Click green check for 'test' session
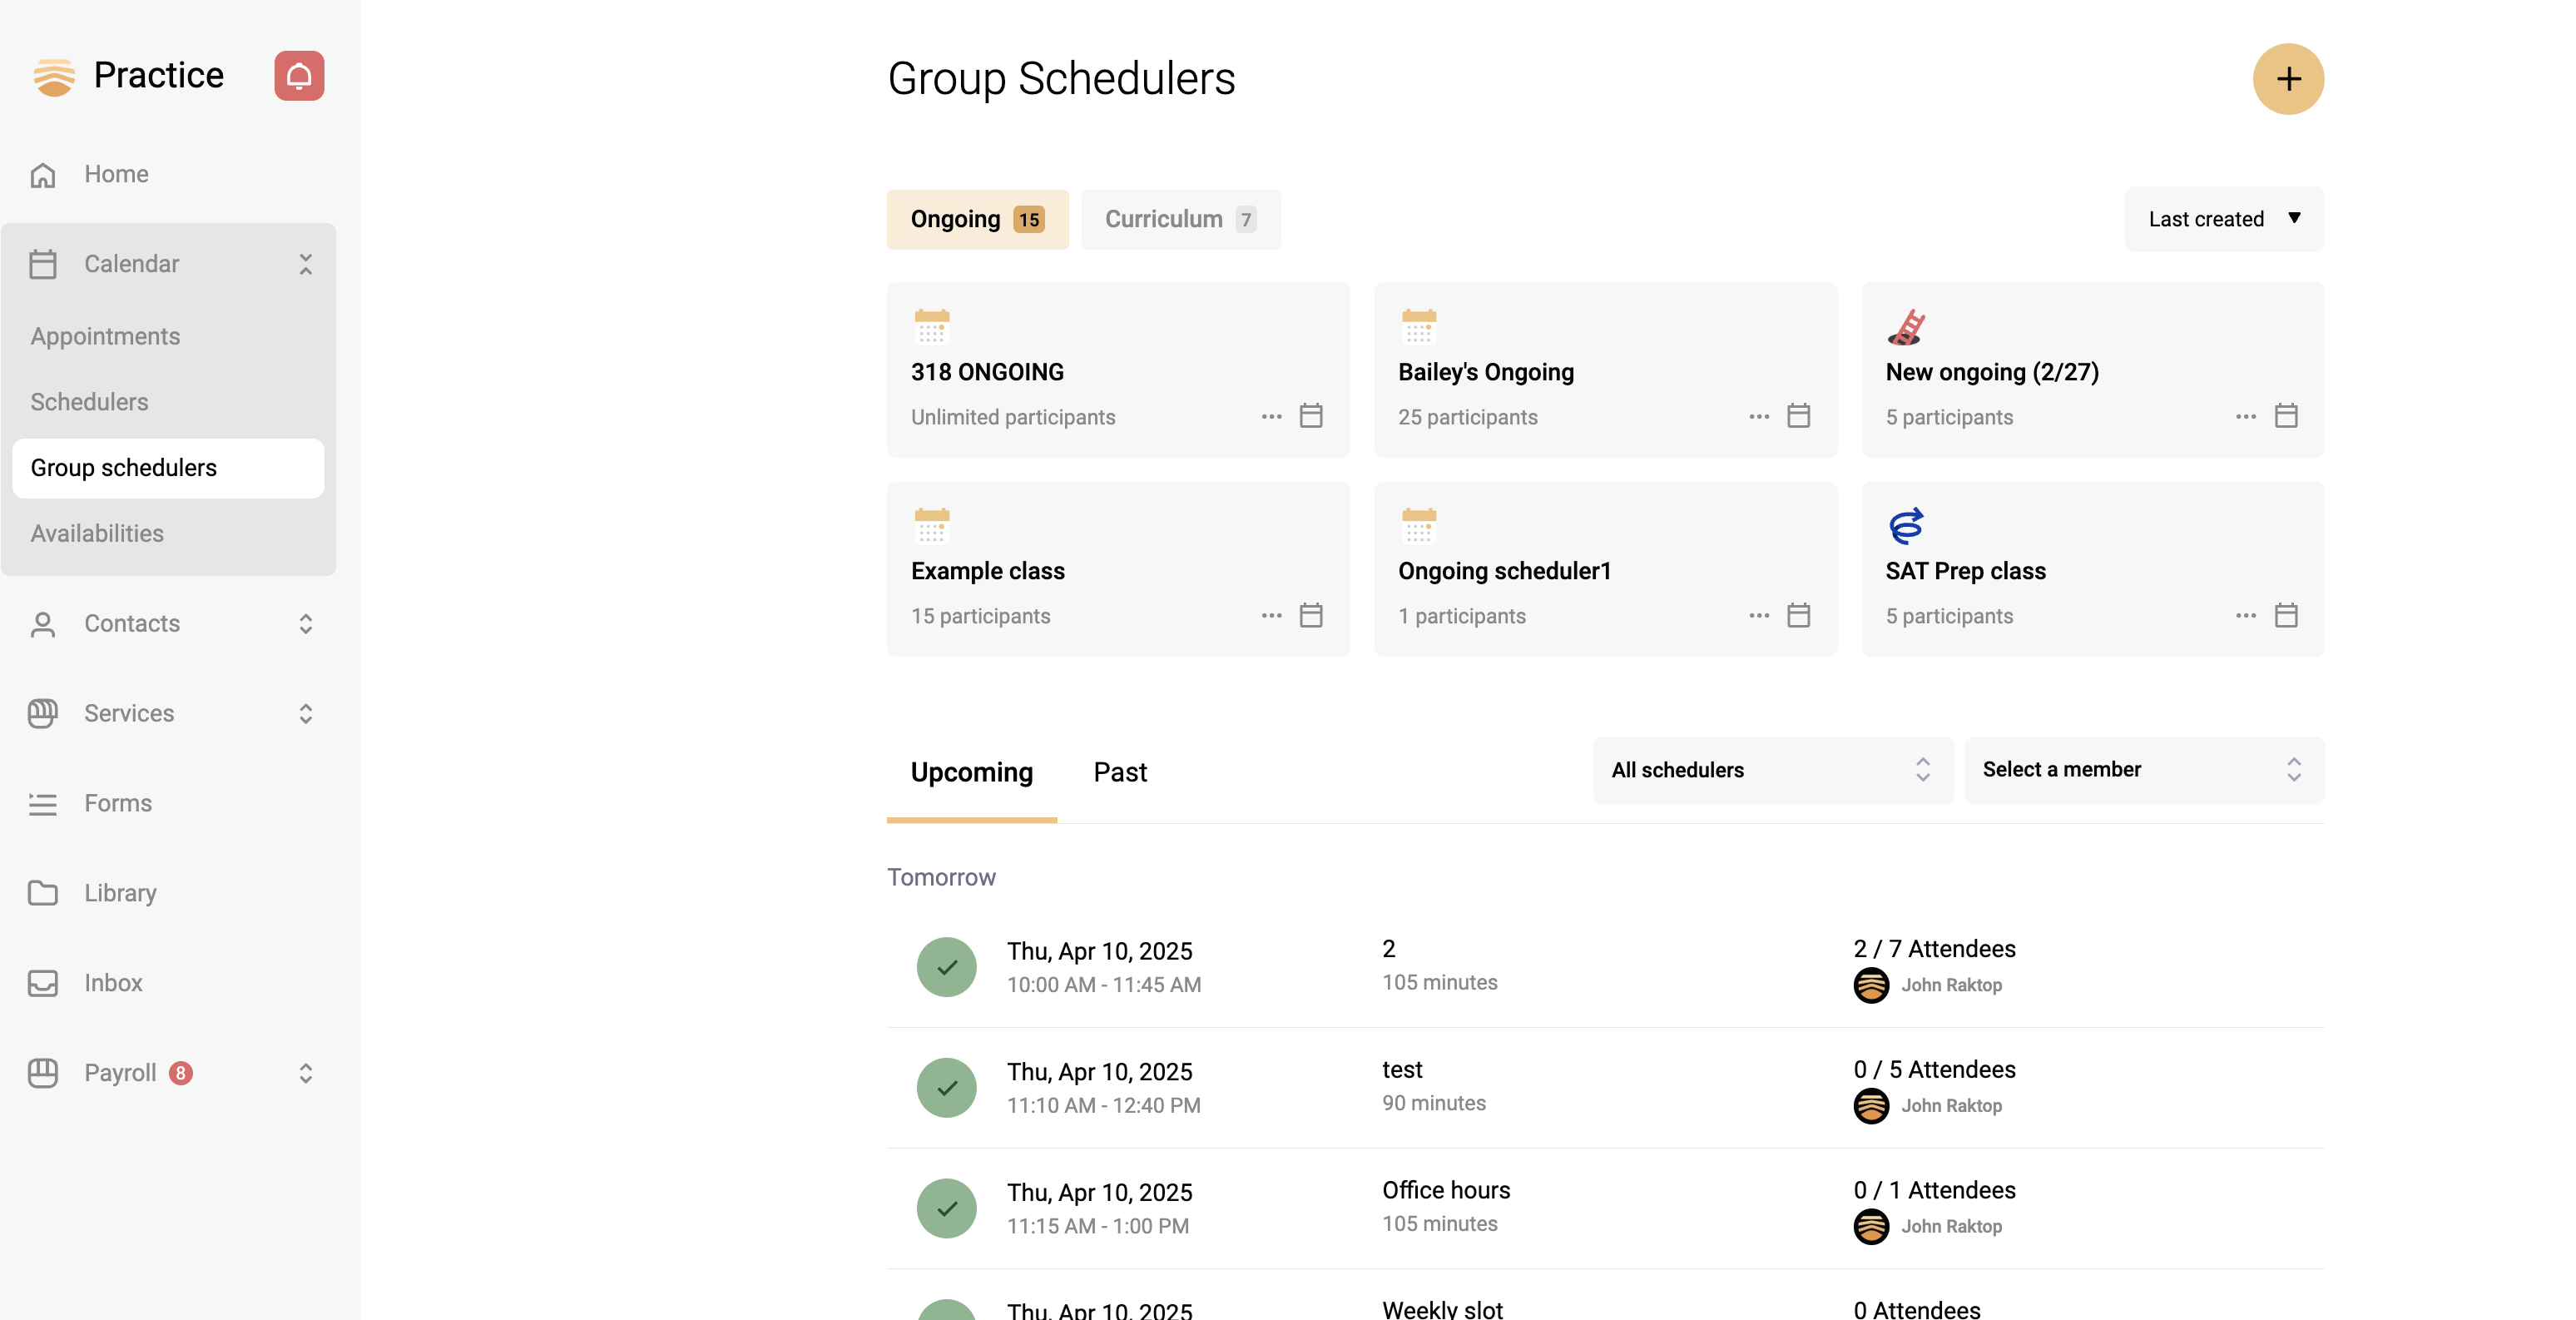The width and height of the screenshot is (2576, 1320). pos(946,1088)
